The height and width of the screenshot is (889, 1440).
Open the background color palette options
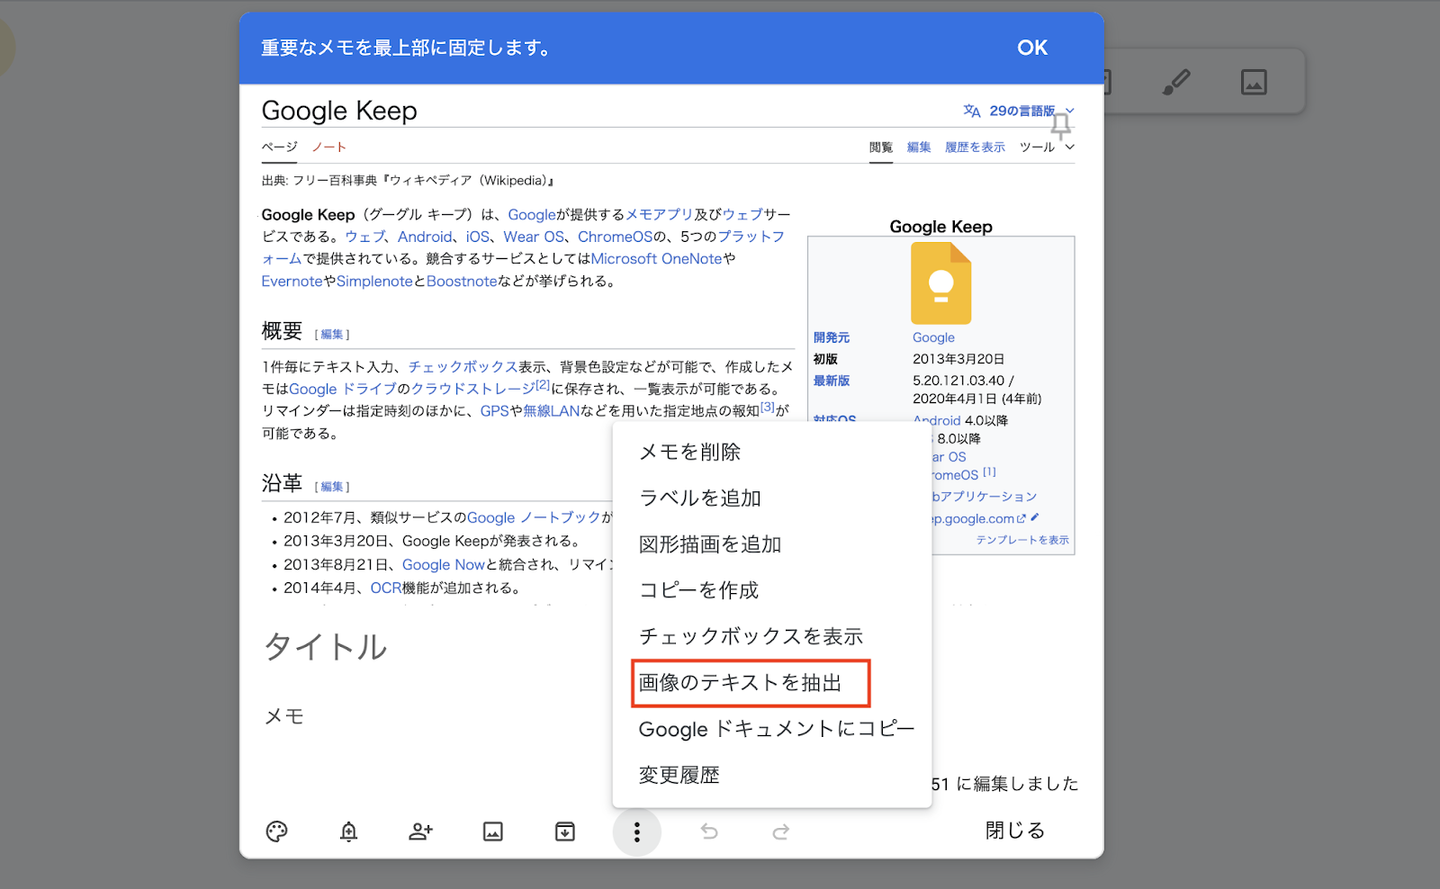pos(277,831)
